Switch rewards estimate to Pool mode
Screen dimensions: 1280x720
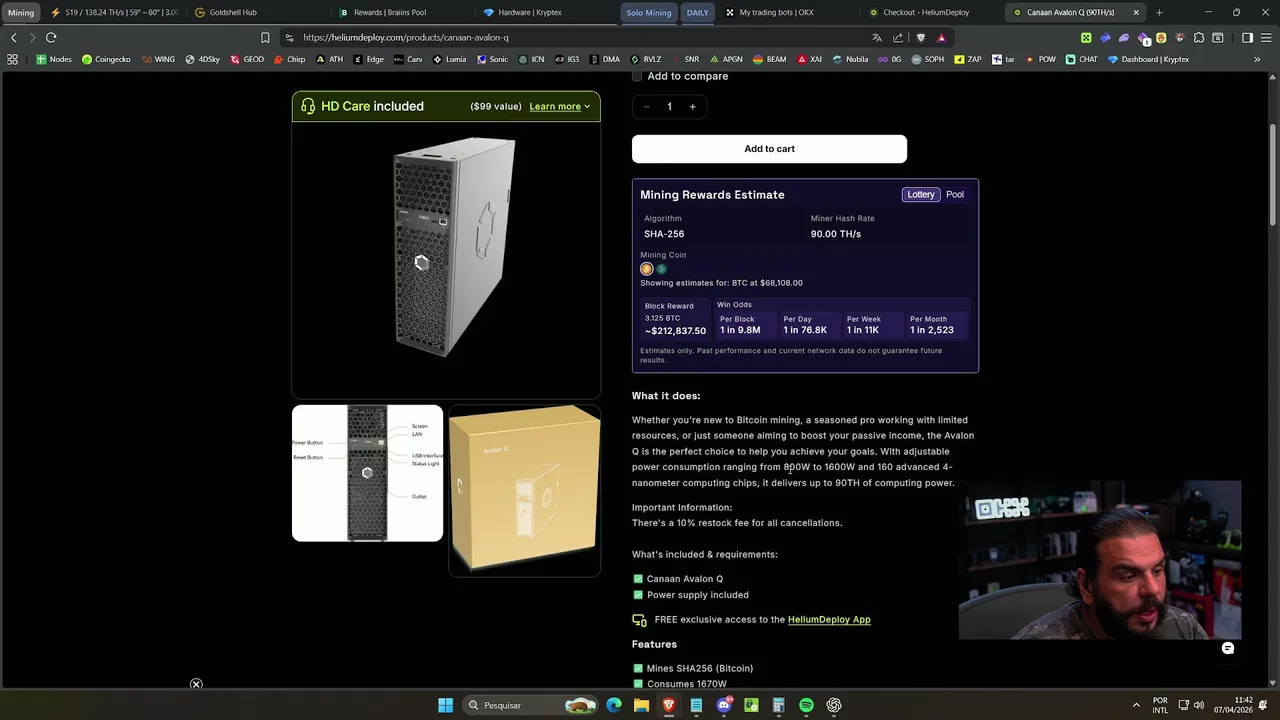pos(955,194)
